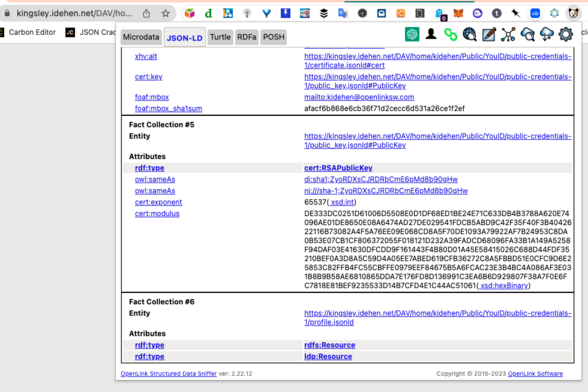This screenshot has height=392, width=588.
Task: Click the blue bookmark extension icon
Action: pos(285,14)
